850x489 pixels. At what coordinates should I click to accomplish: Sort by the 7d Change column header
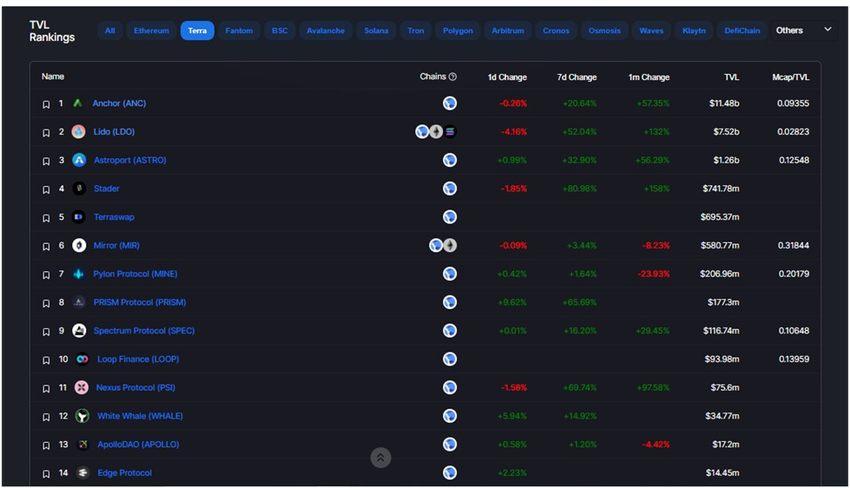(x=577, y=77)
